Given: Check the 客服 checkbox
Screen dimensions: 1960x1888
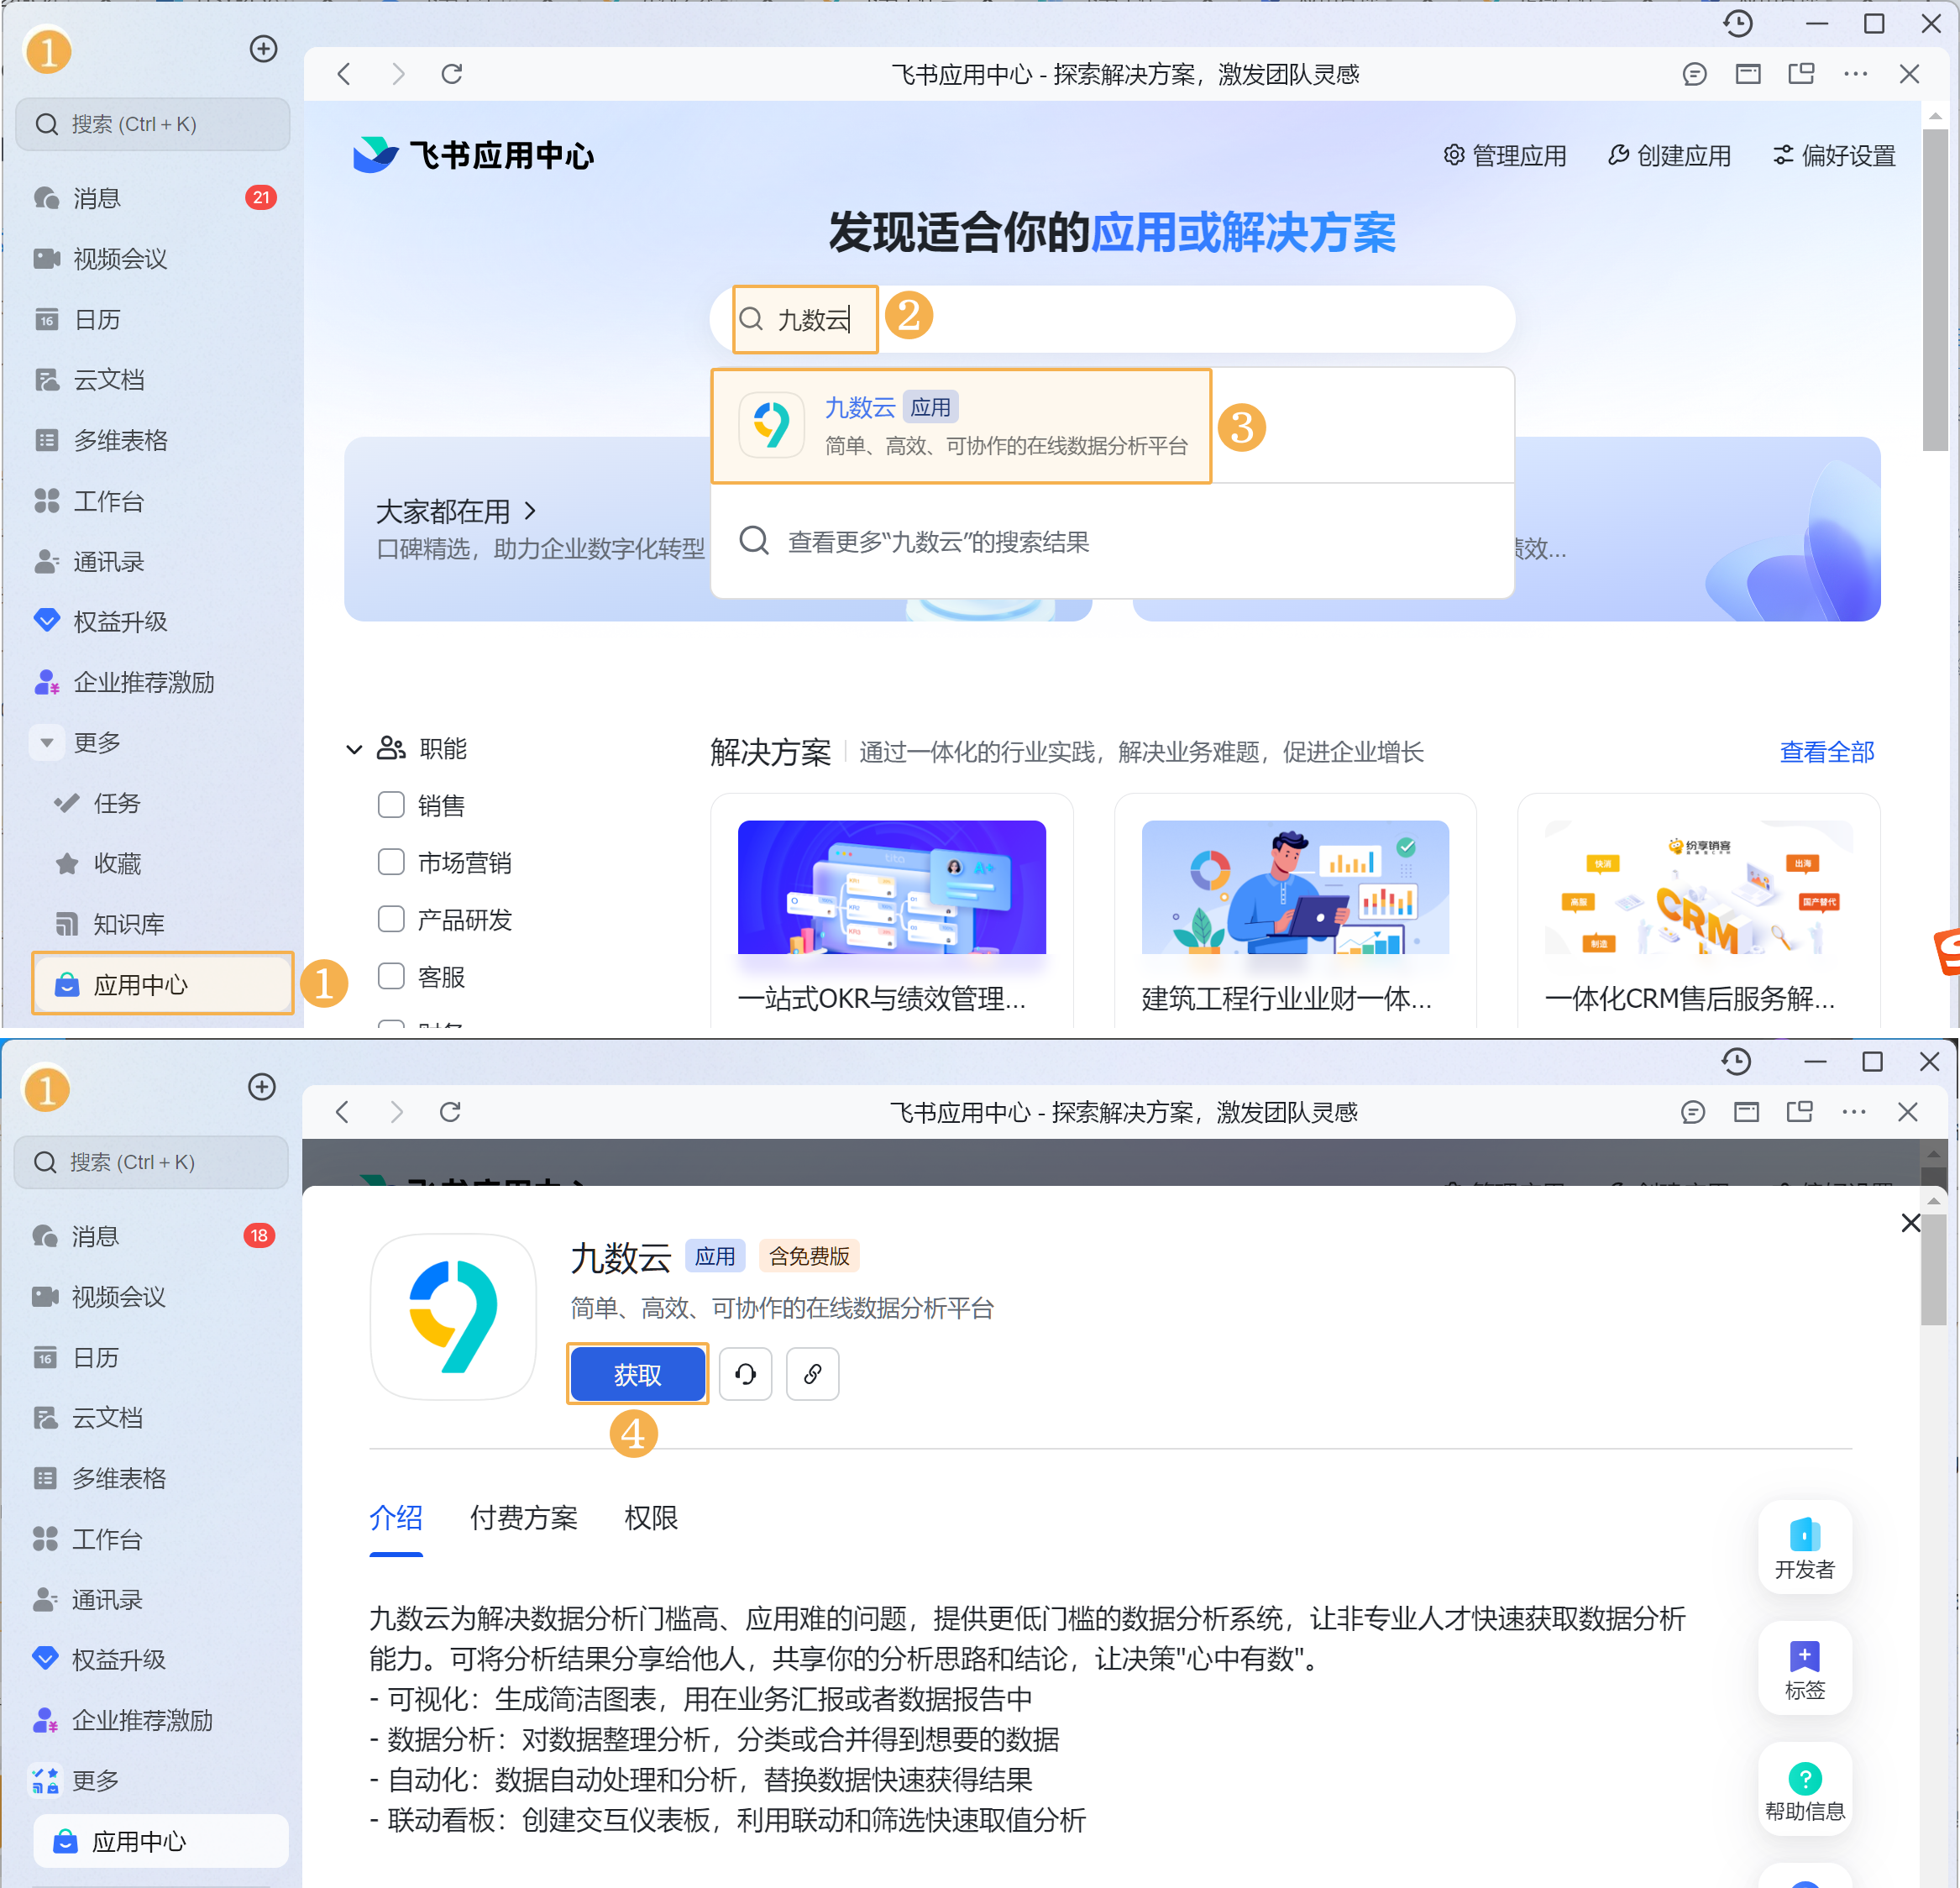Looking at the screenshot, I should click(x=391, y=977).
